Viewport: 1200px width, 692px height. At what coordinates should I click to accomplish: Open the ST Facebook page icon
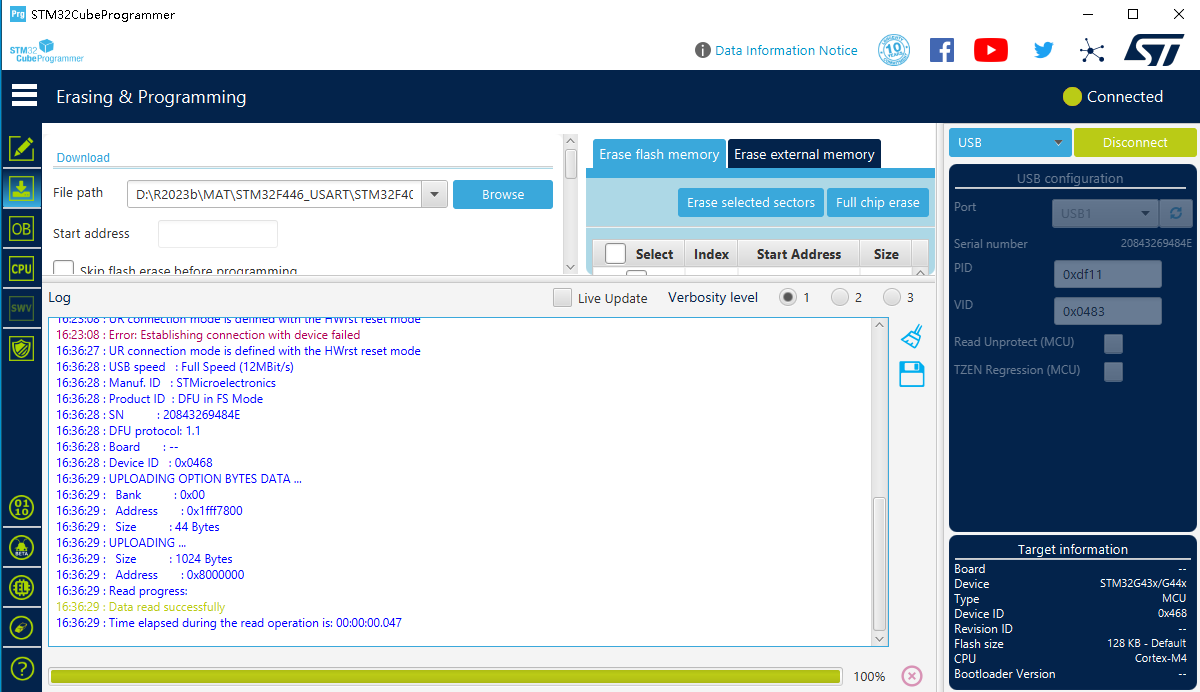pos(942,50)
